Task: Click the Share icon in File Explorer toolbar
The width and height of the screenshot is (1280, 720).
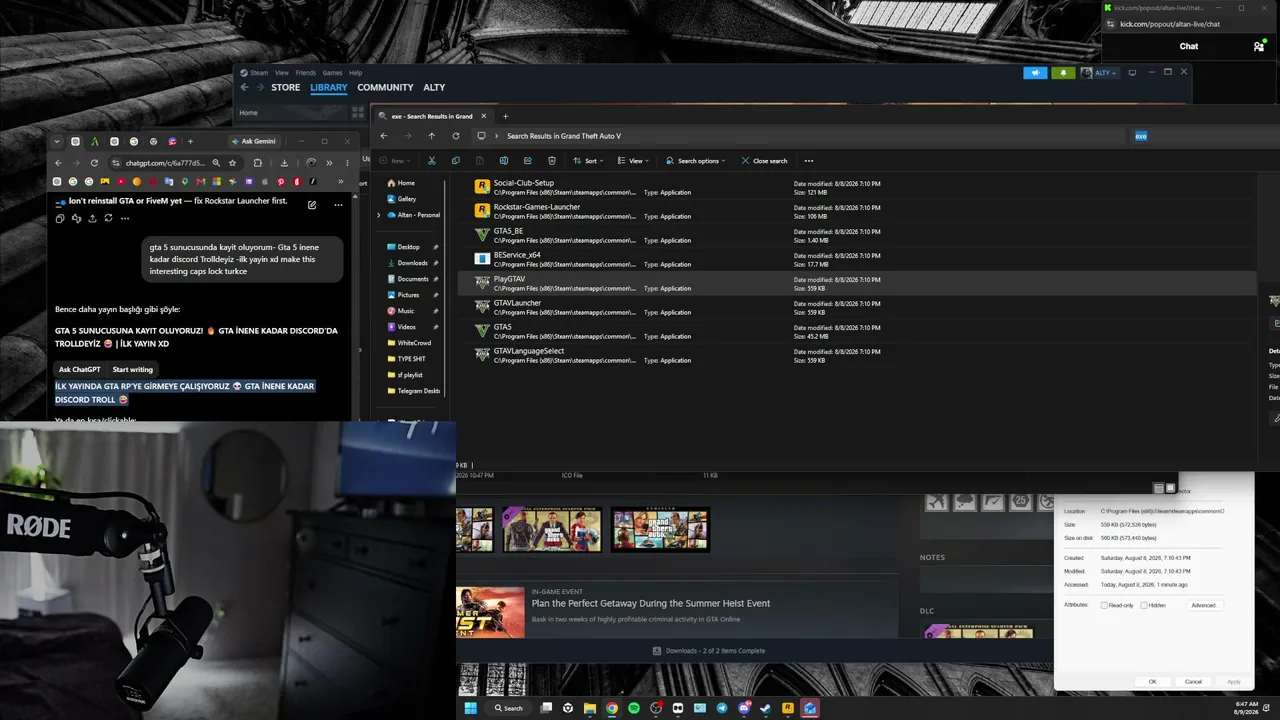Action: click(x=527, y=161)
